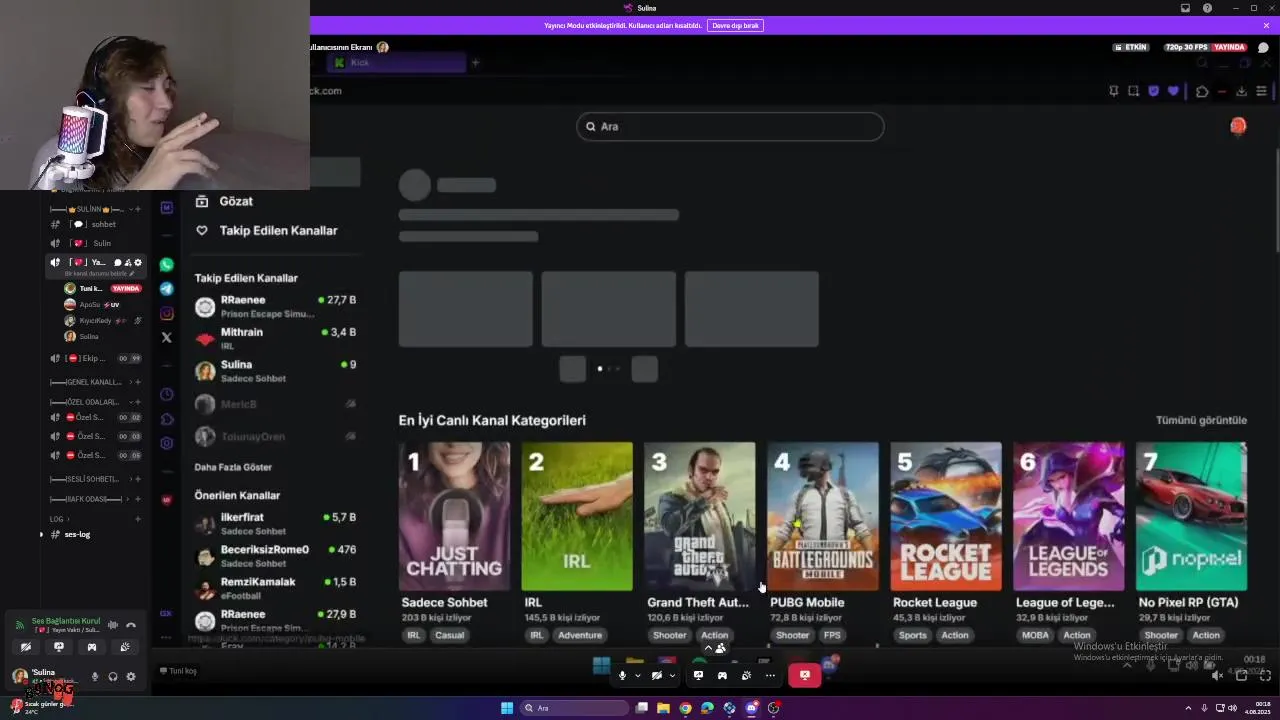
Task: Click the ETKİN status badge
Action: (x=1131, y=47)
